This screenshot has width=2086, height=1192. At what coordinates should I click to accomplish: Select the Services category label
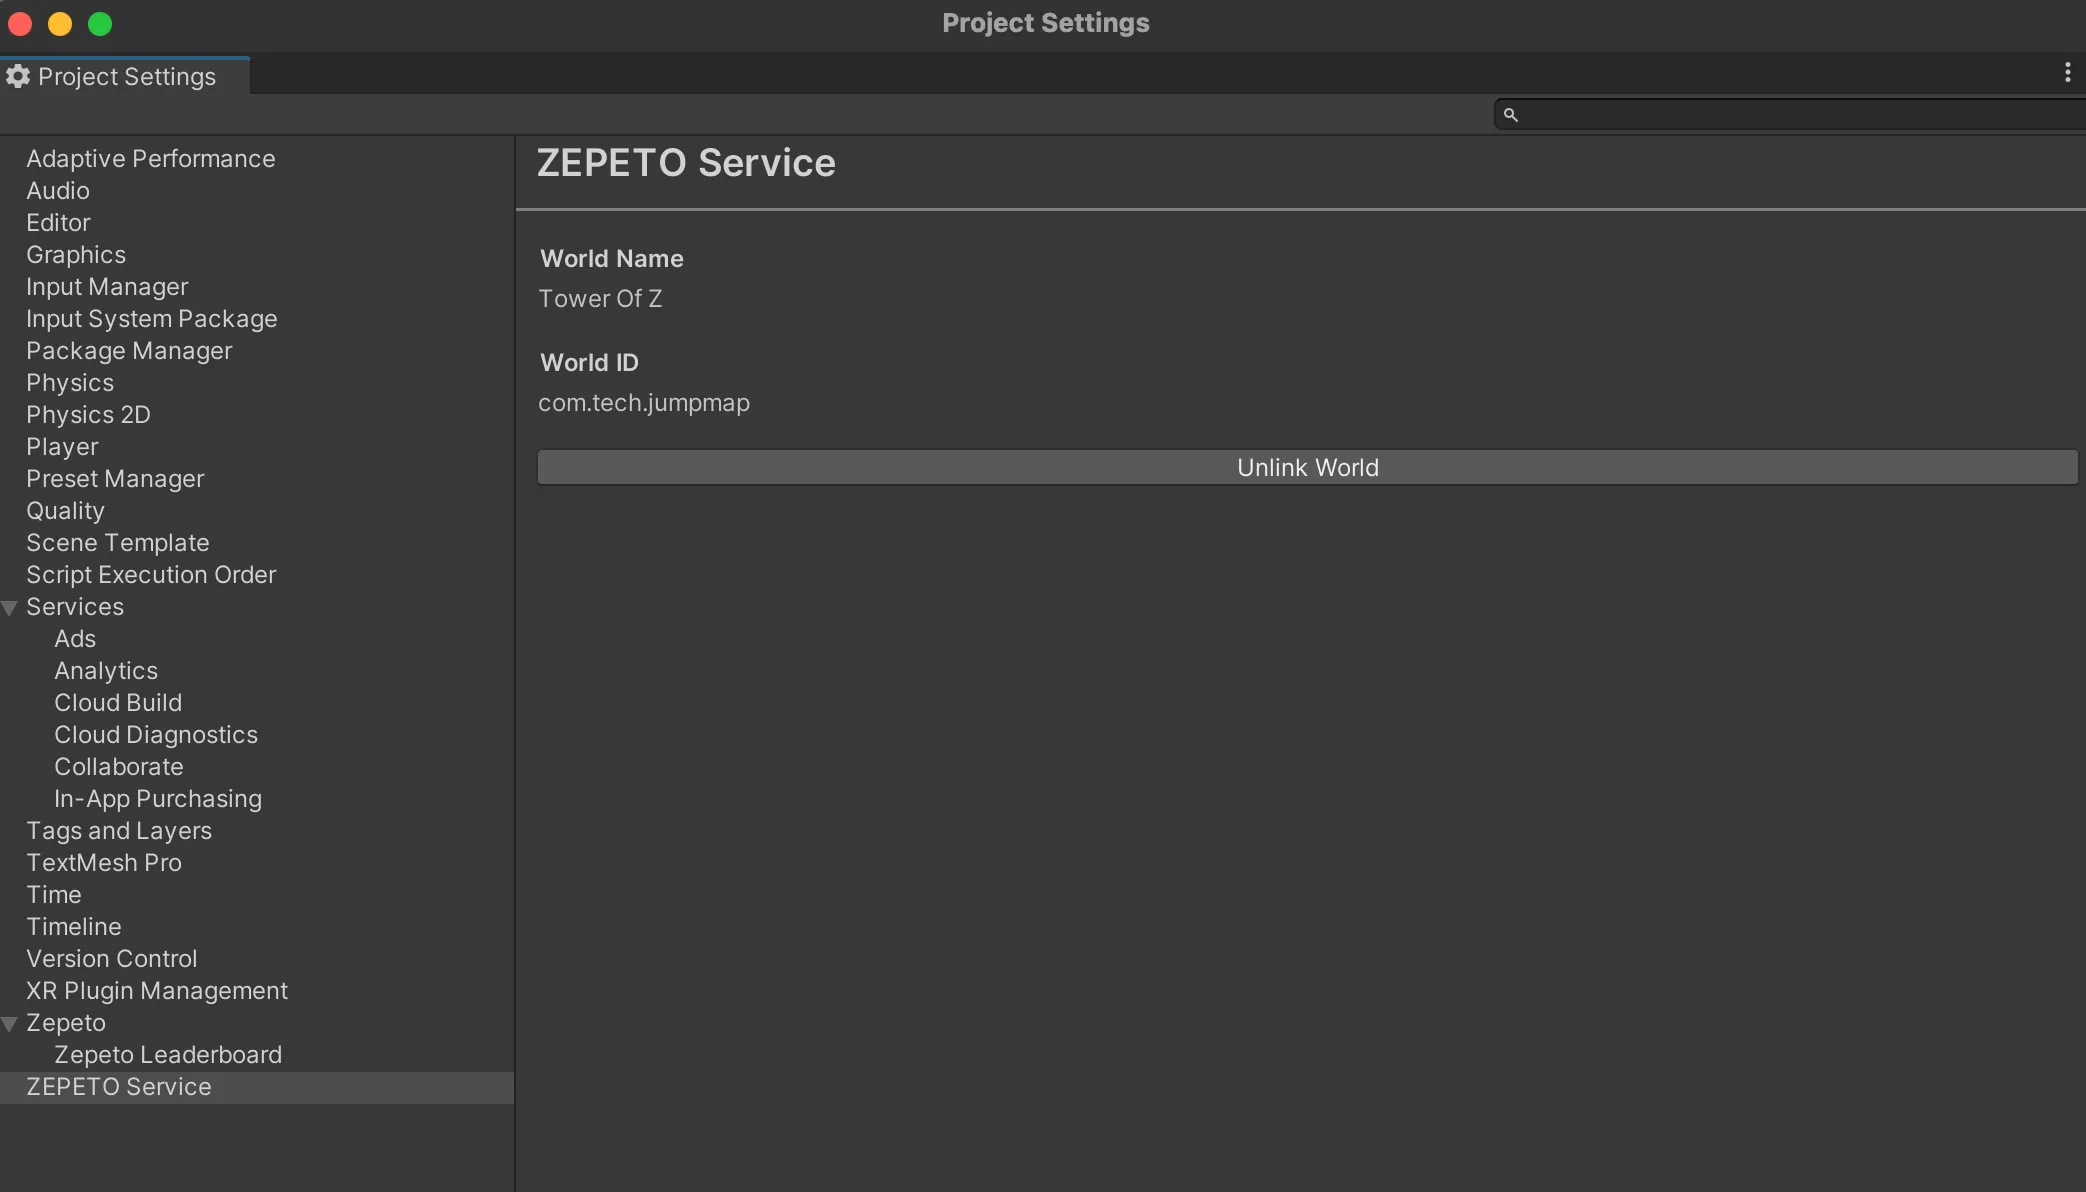click(x=75, y=607)
